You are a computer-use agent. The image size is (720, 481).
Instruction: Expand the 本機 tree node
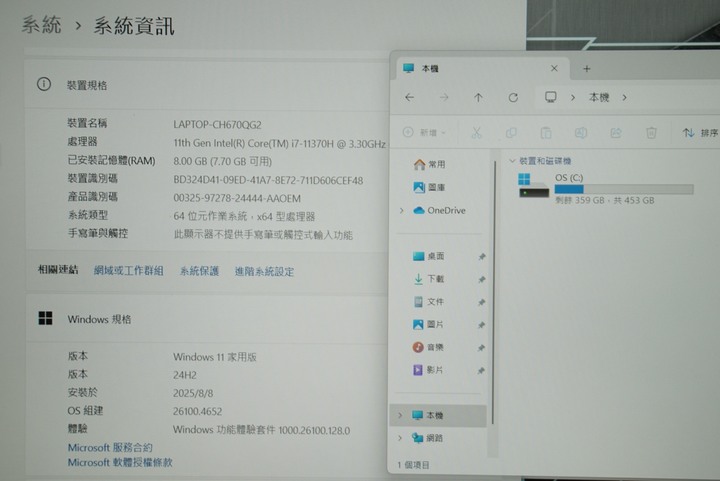(x=400, y=415)
